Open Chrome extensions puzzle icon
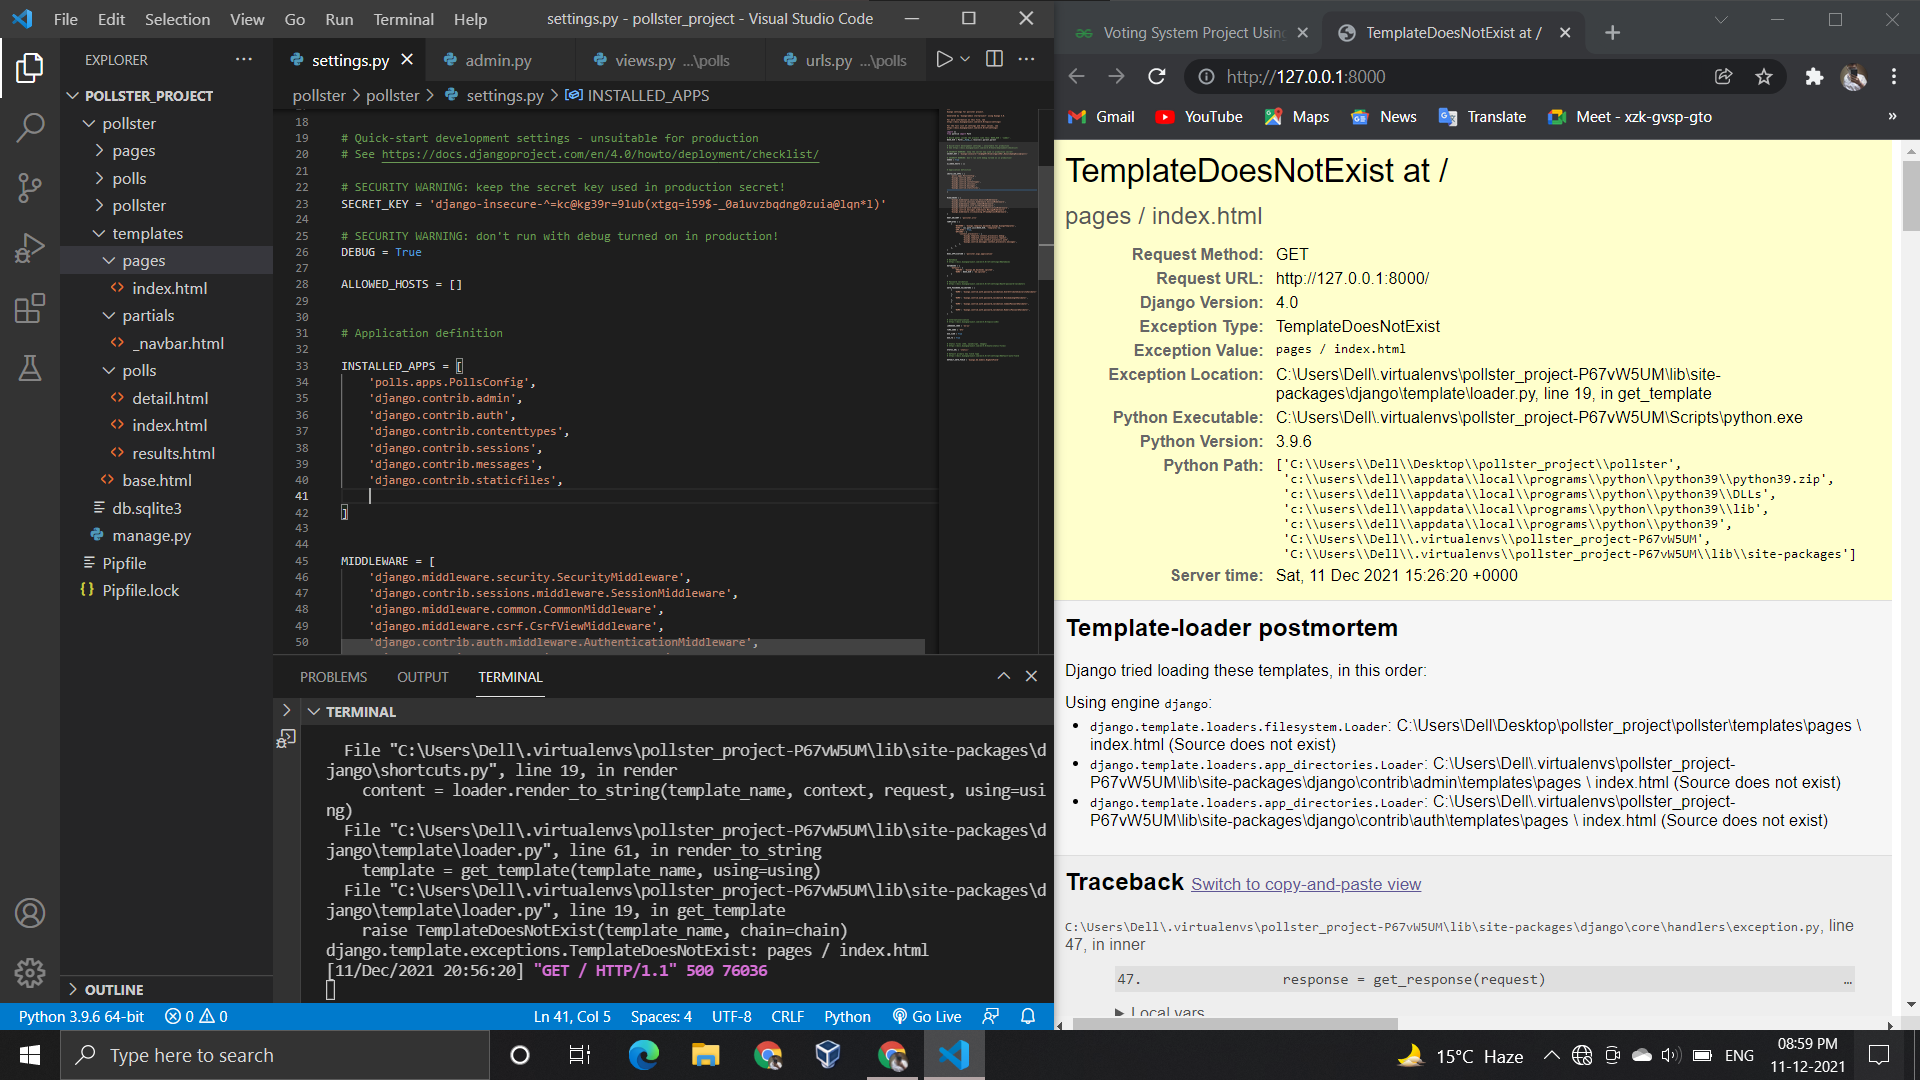1920x1080 pixels. click(x=1813, y=76)
